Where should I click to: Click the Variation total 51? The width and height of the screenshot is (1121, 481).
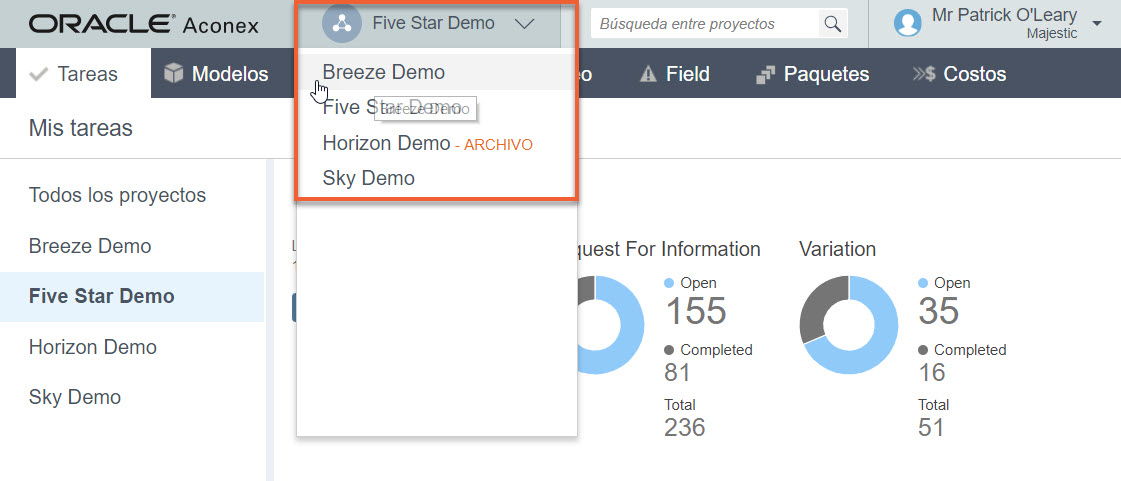click(x=931, y=427)
